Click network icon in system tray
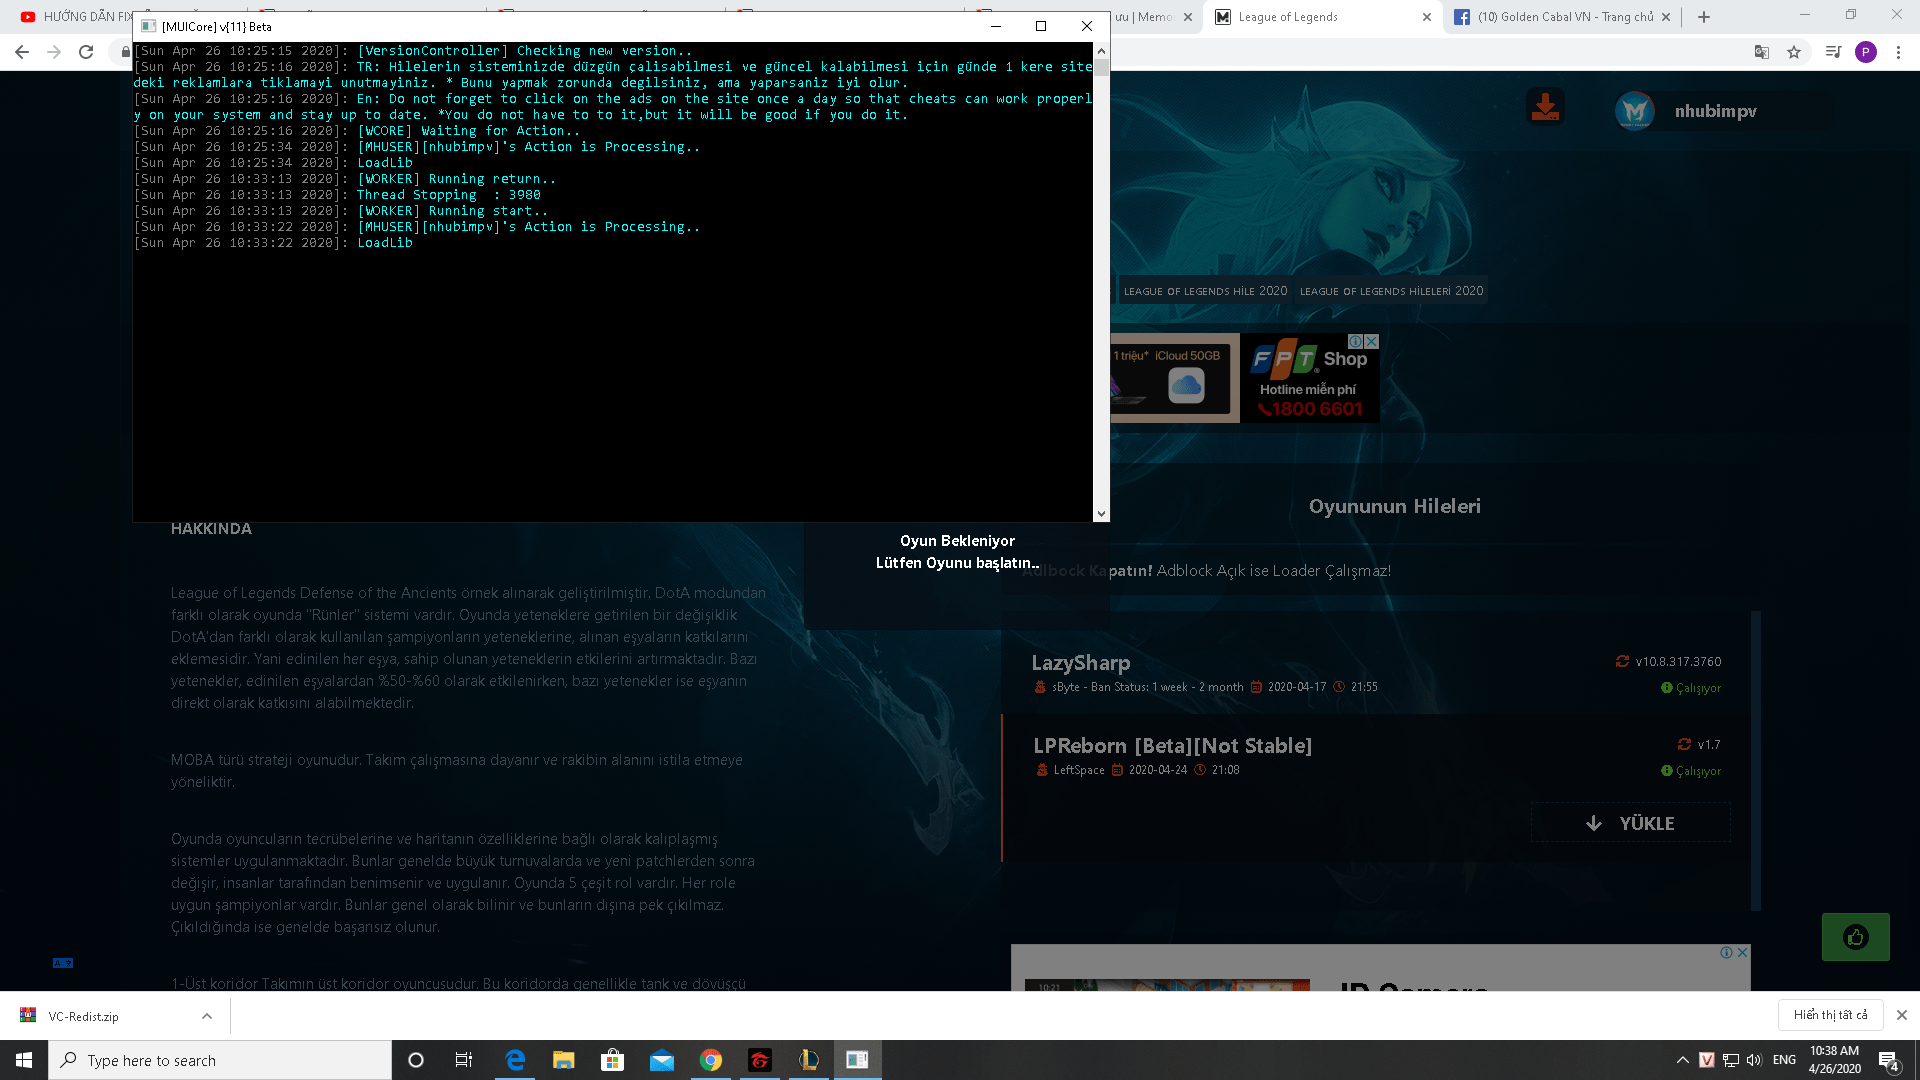 [1731, 1060]
